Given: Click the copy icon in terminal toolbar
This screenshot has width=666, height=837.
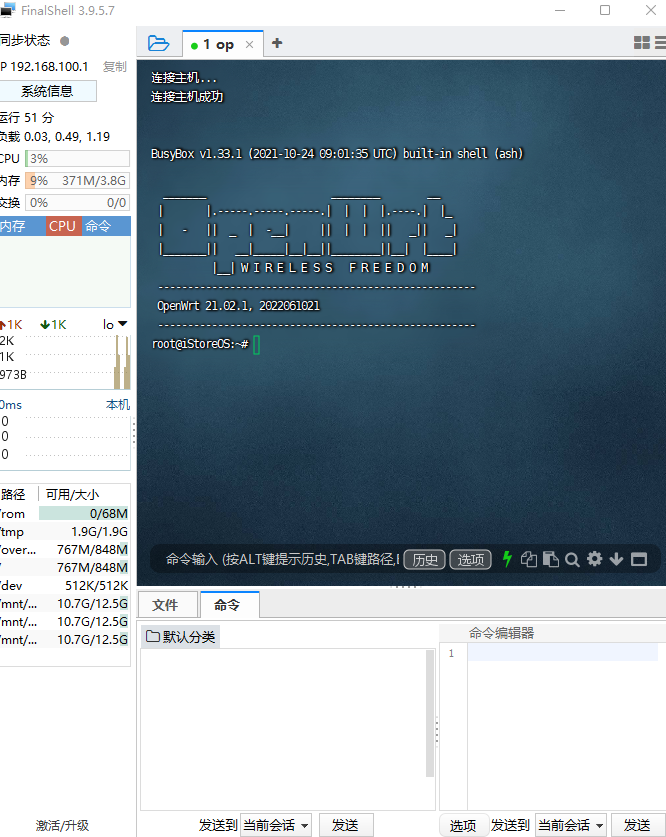Looking at the screenshot, I should click(528, 559).
